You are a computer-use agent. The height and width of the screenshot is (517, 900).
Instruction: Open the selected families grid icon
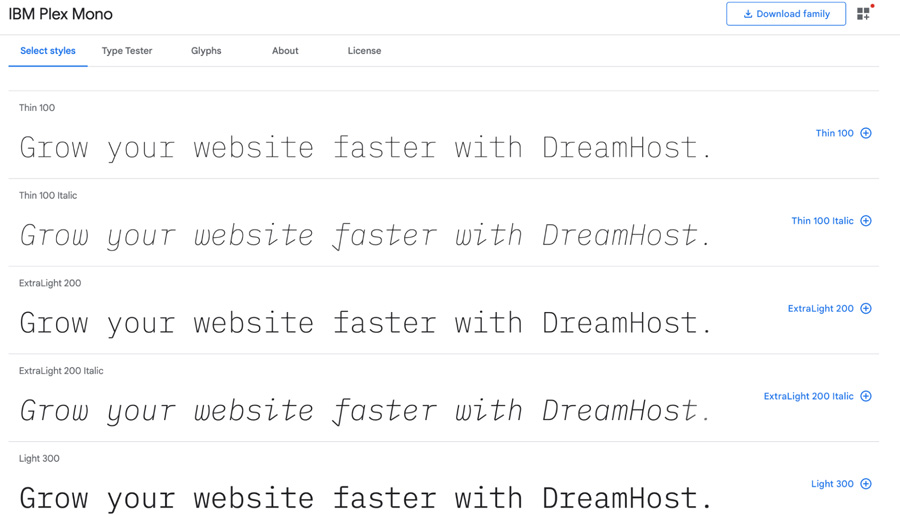[864, 14]
